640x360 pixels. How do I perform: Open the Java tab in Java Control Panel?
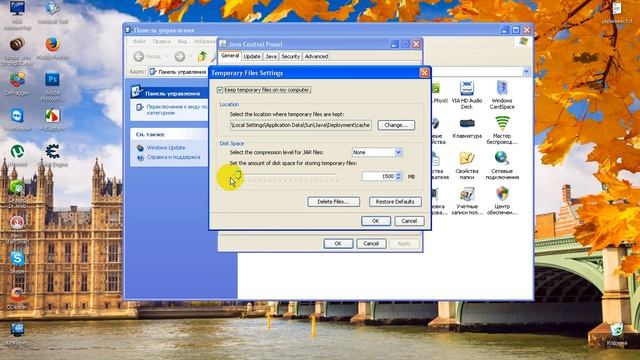[271, 56]
